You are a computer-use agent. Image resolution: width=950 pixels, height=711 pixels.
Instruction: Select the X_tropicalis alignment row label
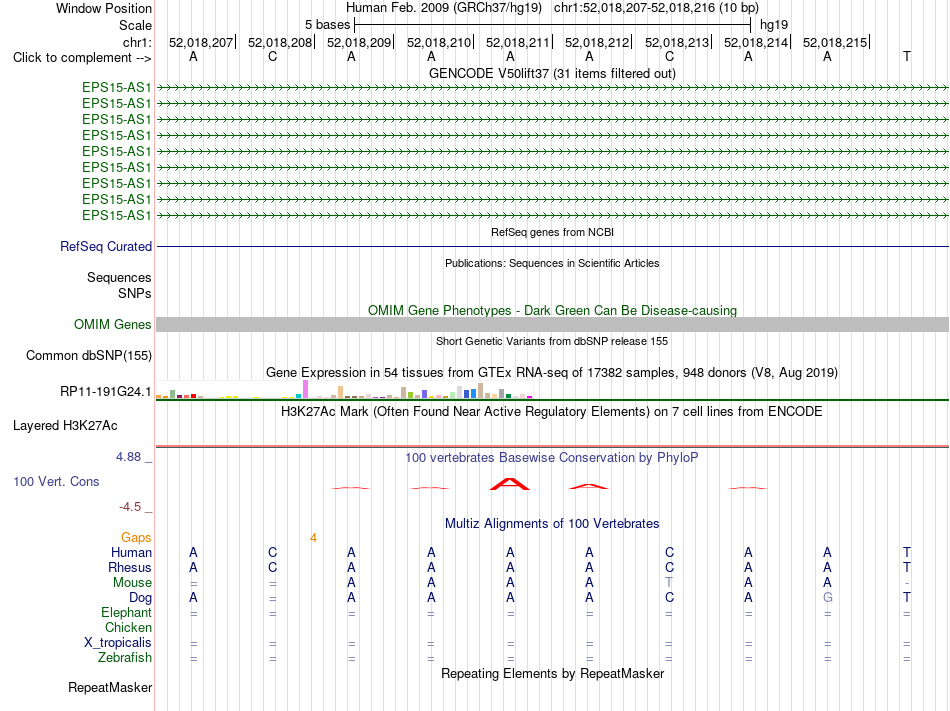[118, 643]
